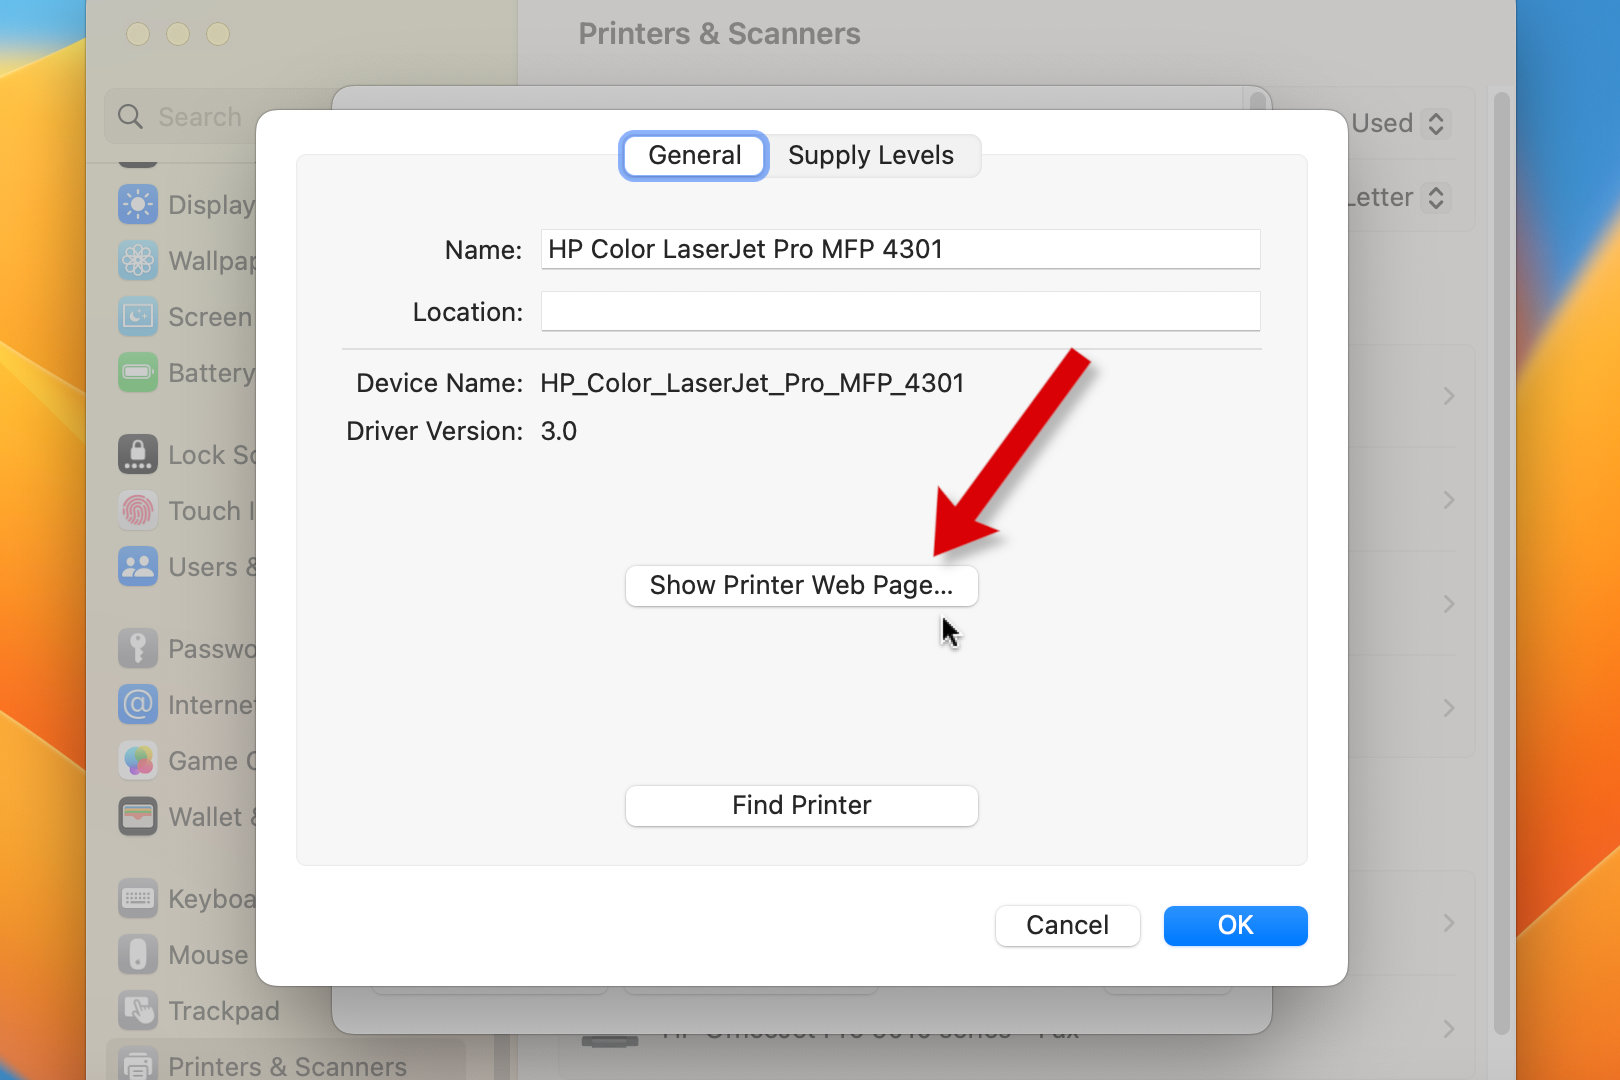1620x1080 pixels.
Task: Select the Wallpaper sidebar icon
Action: click(138, 261)
